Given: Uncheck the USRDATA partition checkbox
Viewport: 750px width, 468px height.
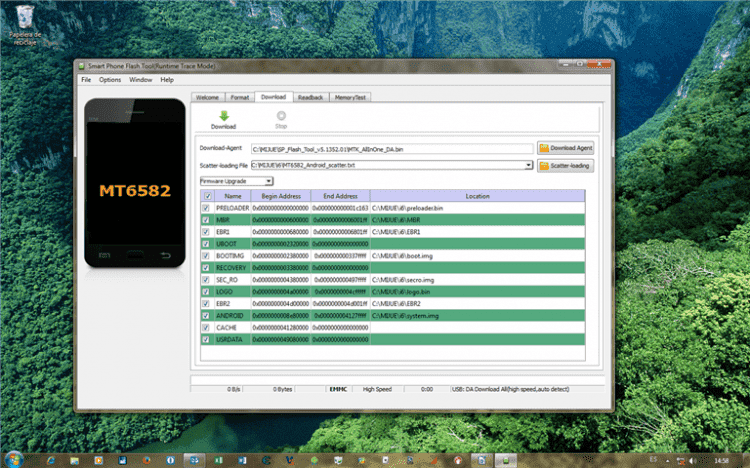Looking at the screenshot, I should (206, 340).
